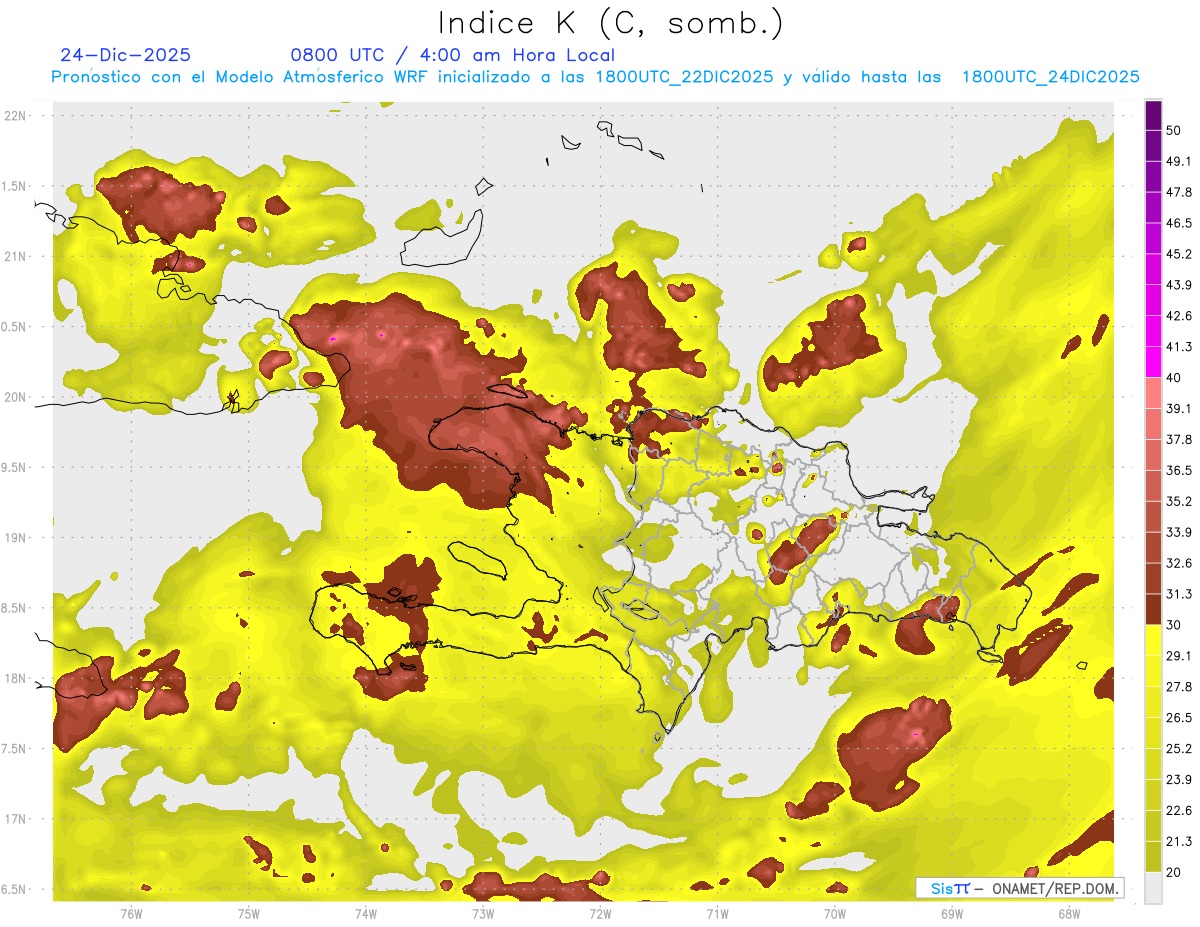
Task: Click the colorbar value '41.3'
Action: point(1179,347)
